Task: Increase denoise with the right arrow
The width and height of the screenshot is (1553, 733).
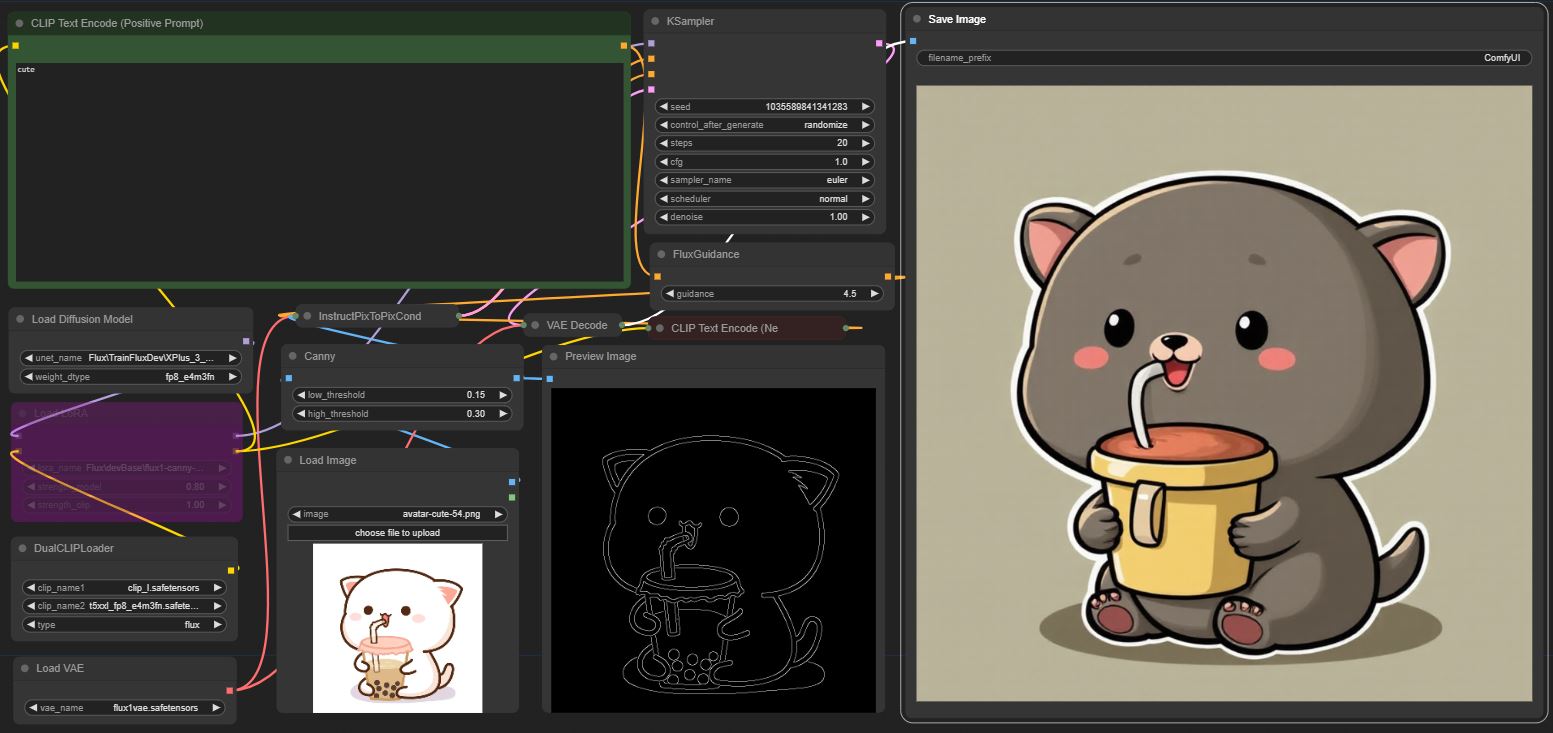Action: (x=866, y=217)
